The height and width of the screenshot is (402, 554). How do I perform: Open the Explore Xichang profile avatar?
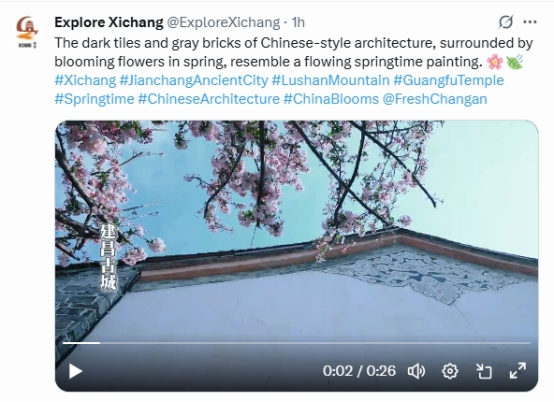click(x=27, y=32)
